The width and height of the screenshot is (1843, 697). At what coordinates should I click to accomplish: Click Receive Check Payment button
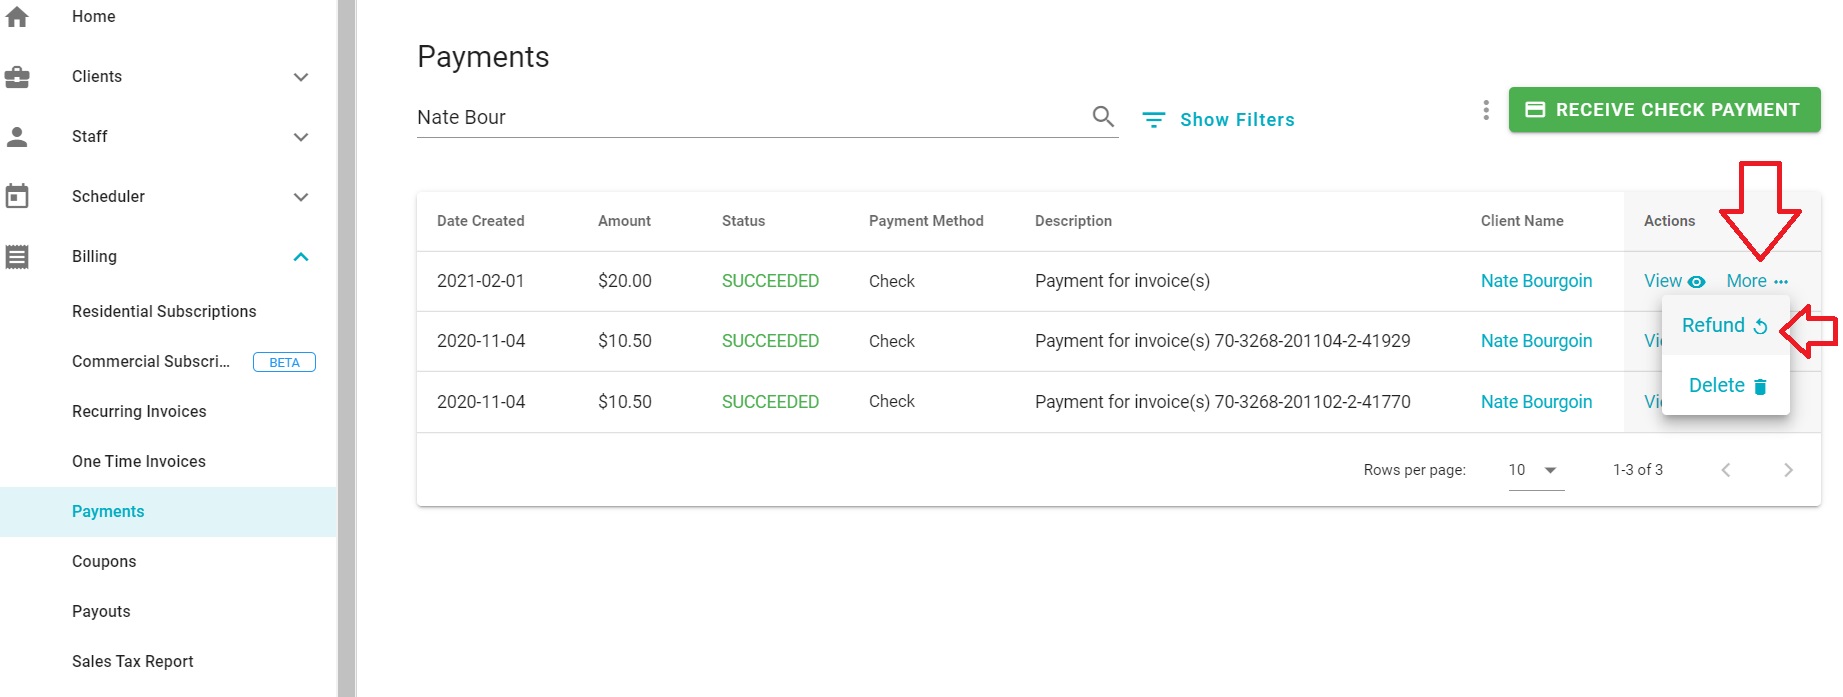(1664, 110)
